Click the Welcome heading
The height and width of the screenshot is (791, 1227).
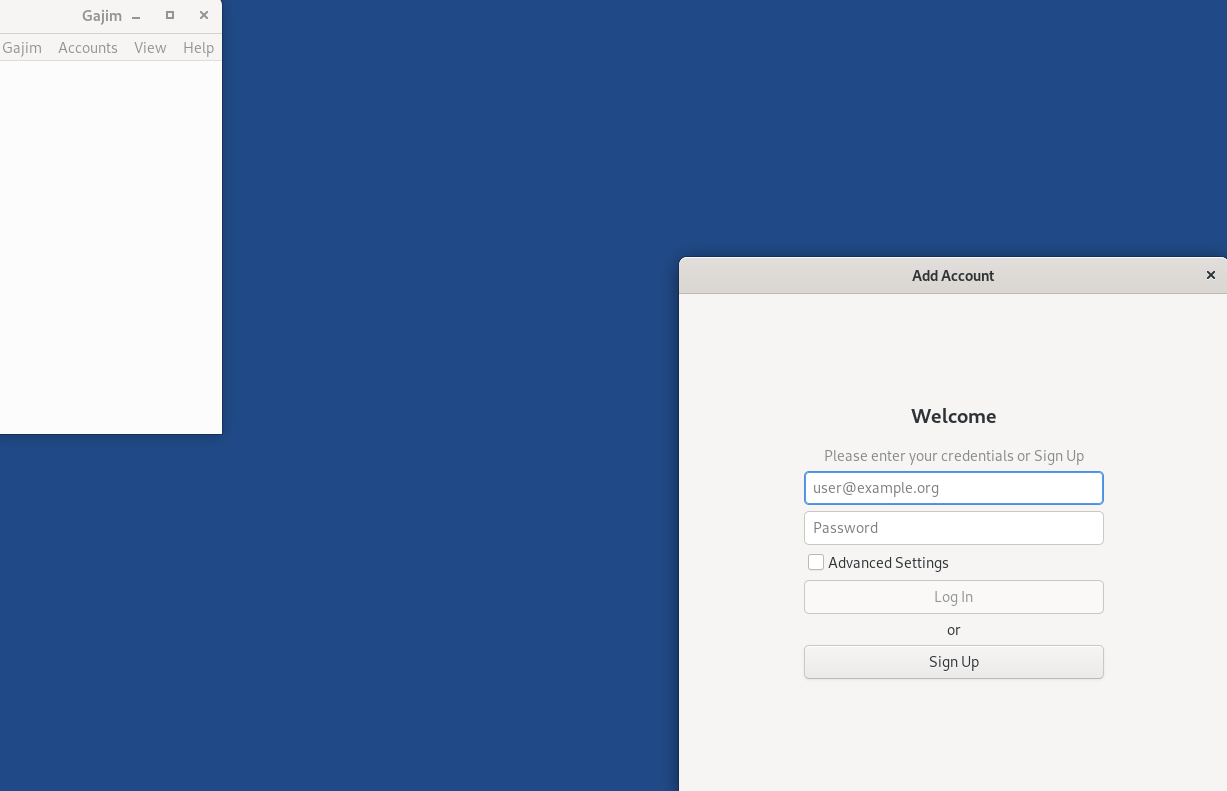point(953,416)
